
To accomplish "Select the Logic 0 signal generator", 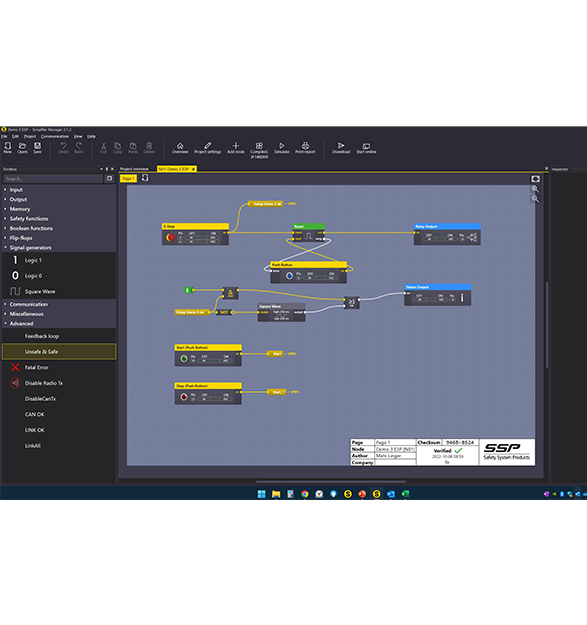I will pos(59,275).
